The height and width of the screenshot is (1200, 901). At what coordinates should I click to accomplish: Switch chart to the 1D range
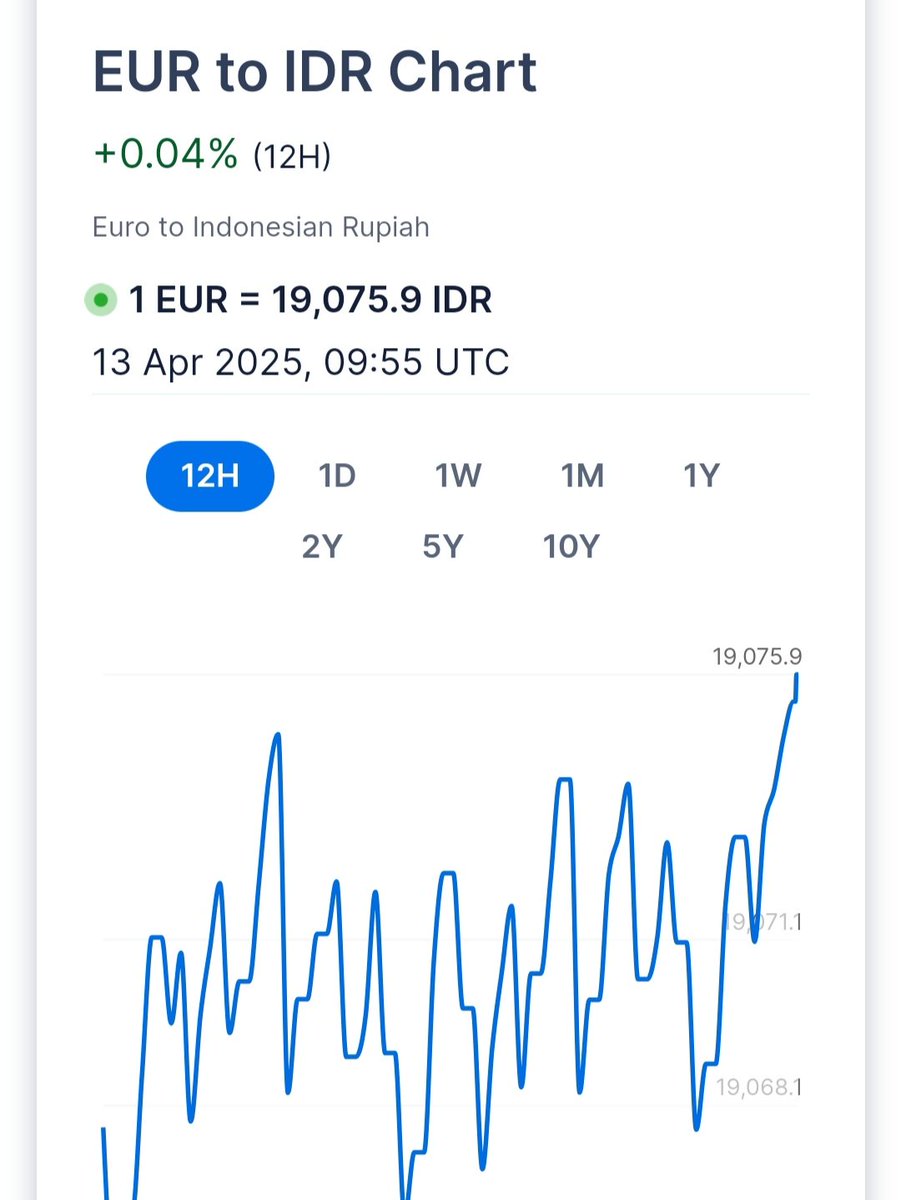(x=337, y=476)
